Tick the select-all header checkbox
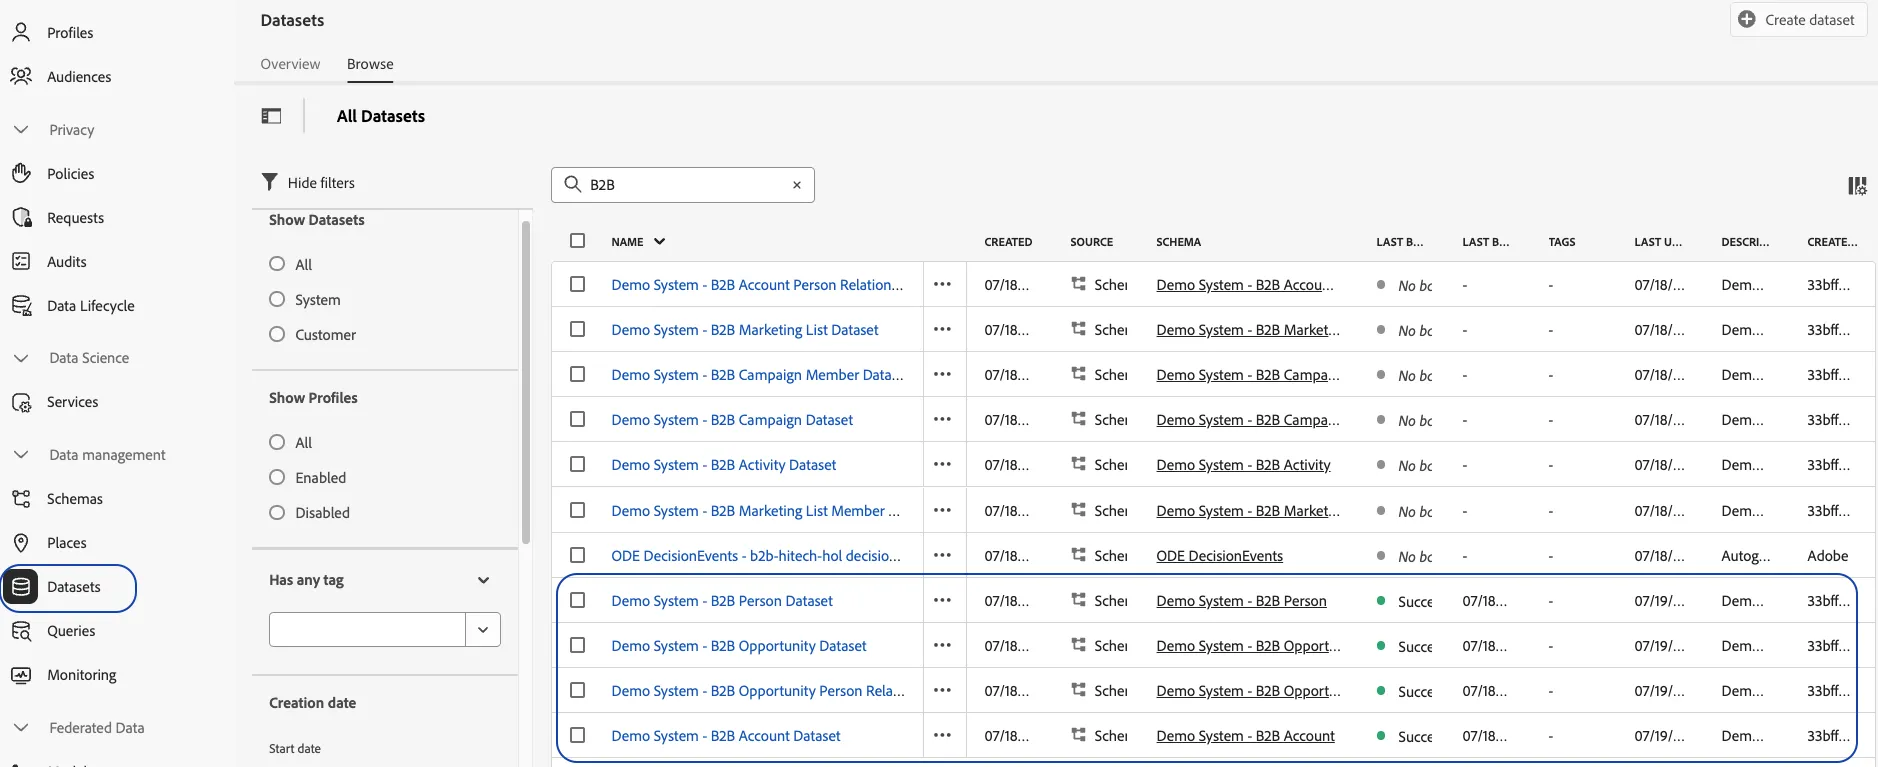Viewport: 1878px width, 767px height. tap(578, 240)
